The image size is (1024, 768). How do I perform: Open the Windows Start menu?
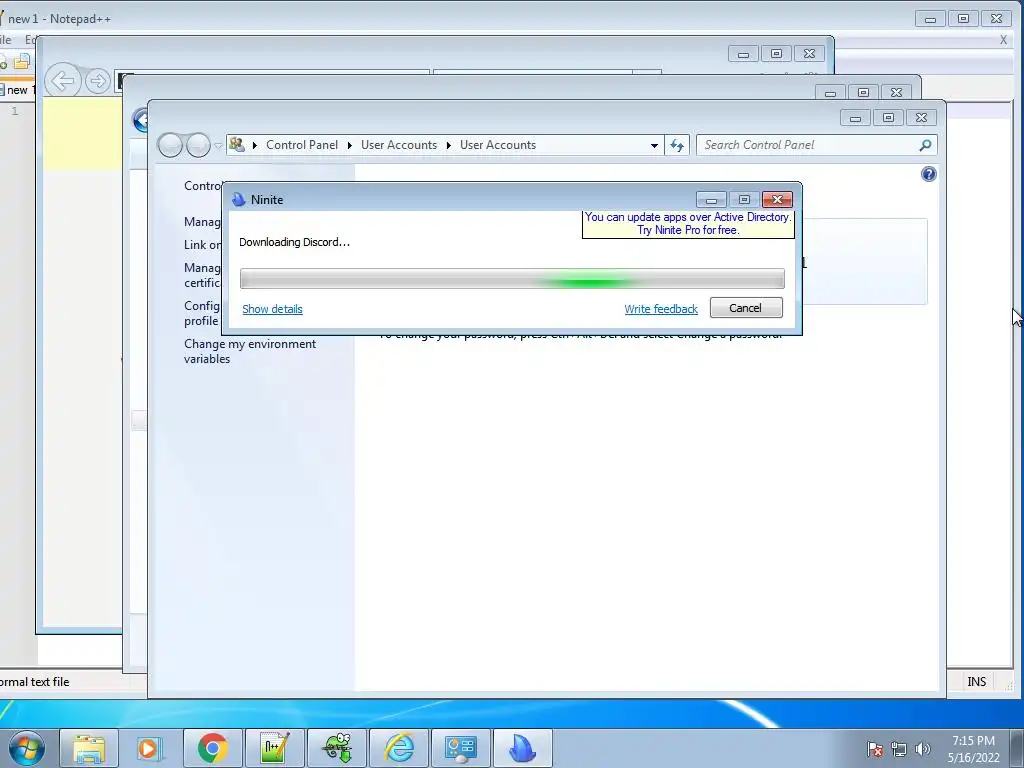pyautogui.click(x=26, y=748)
